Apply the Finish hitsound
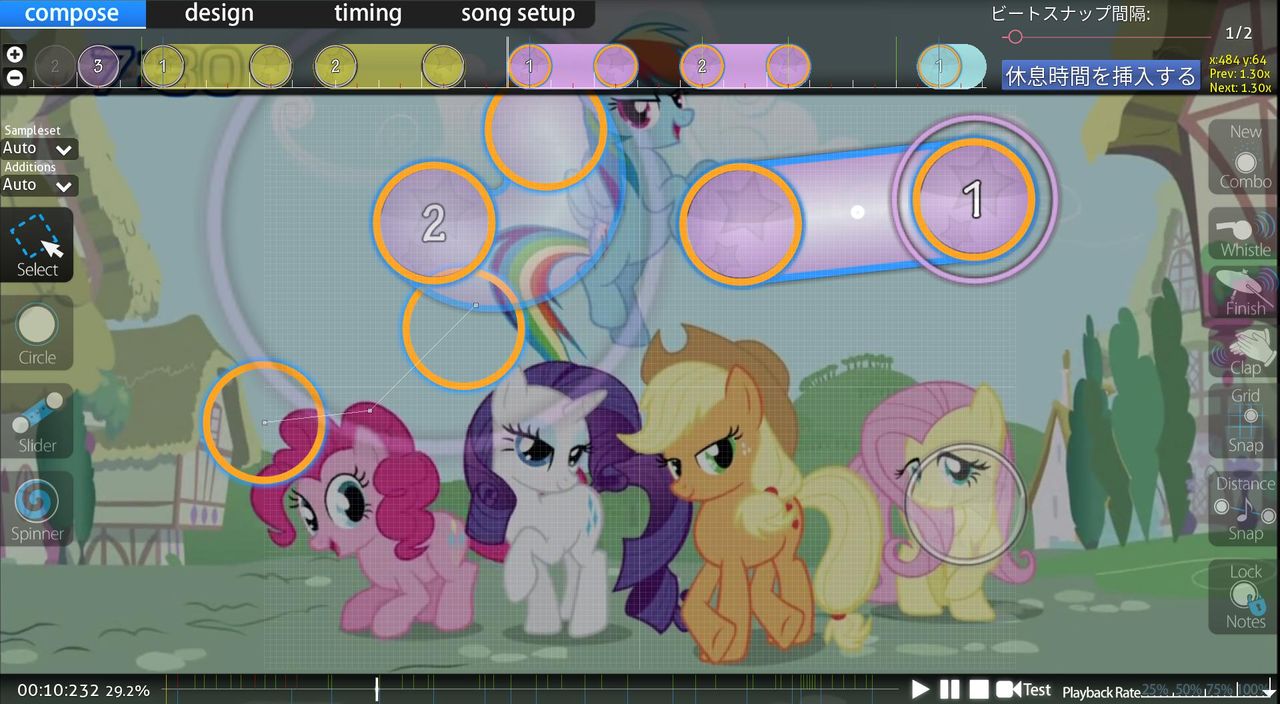This screenshot has width=1280, height=704. click(1243, 290)
